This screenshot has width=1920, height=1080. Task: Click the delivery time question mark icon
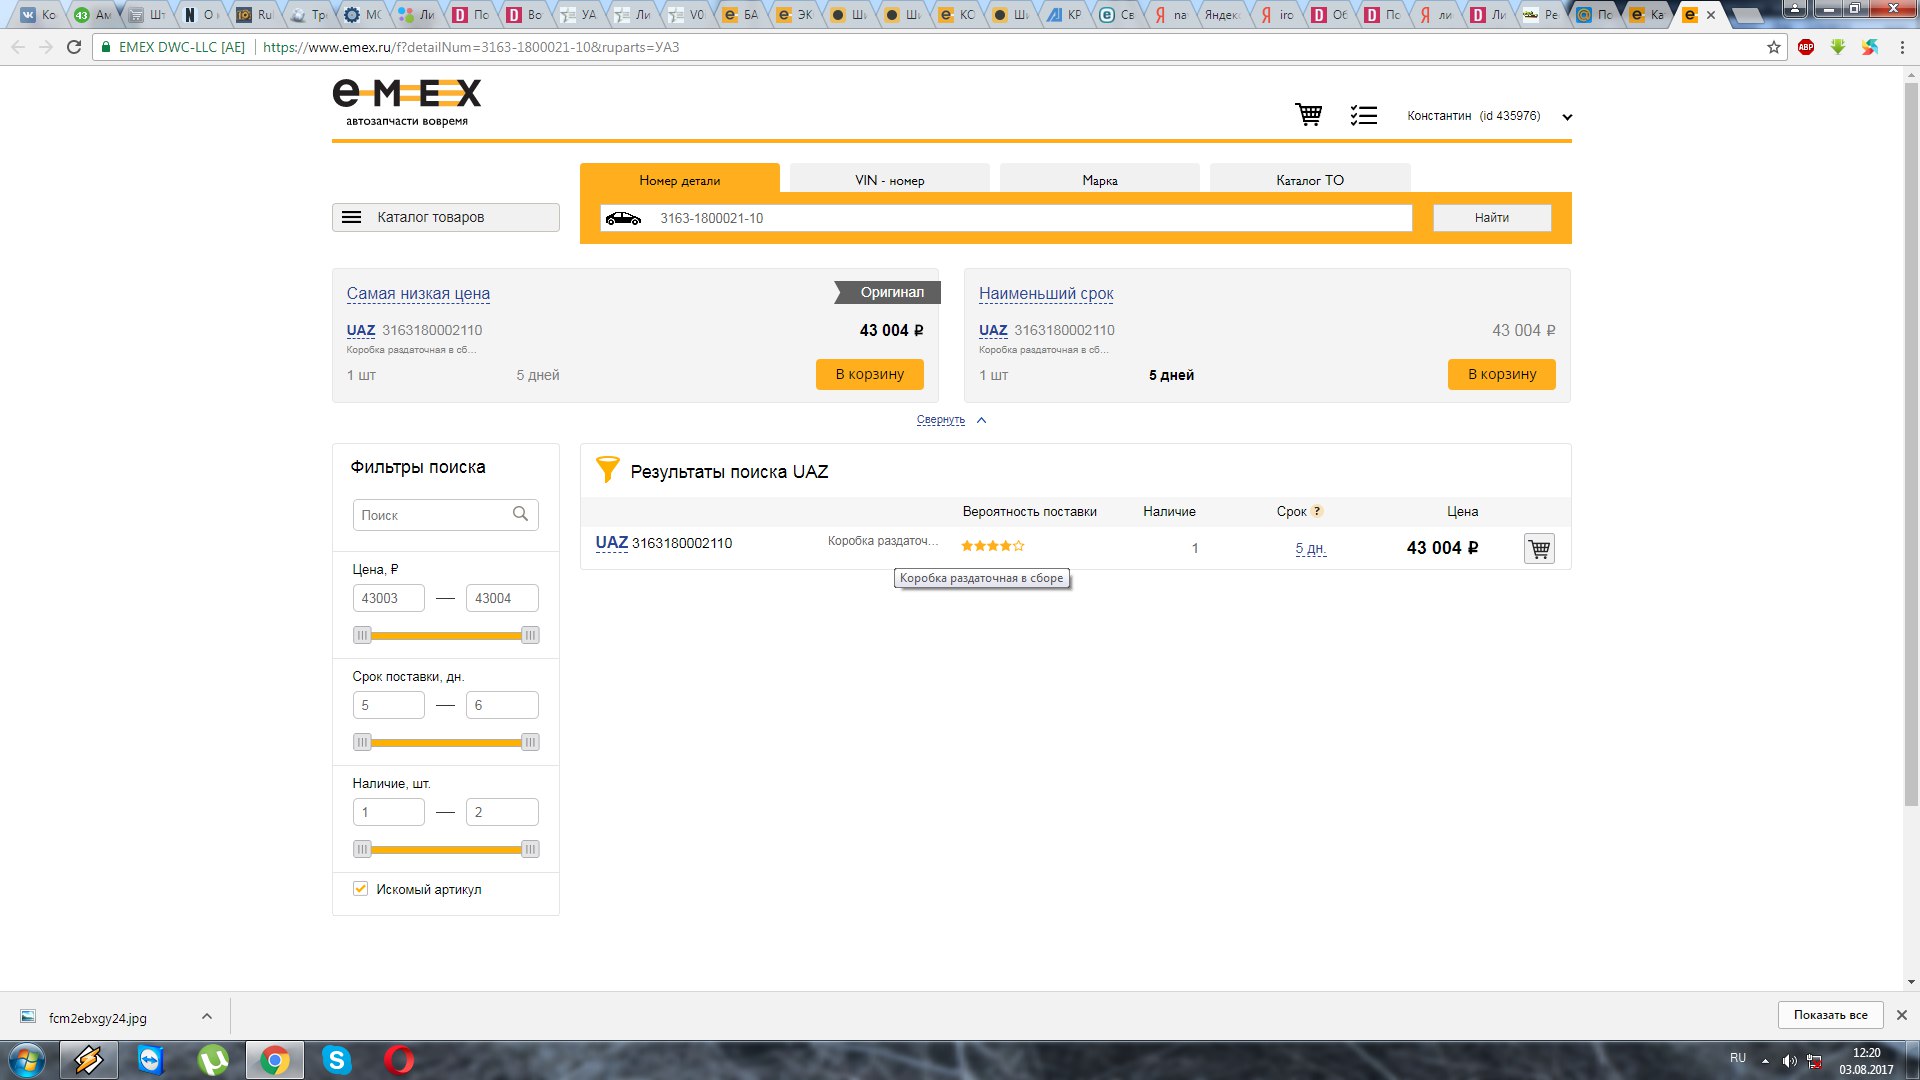coord(1317,511)
